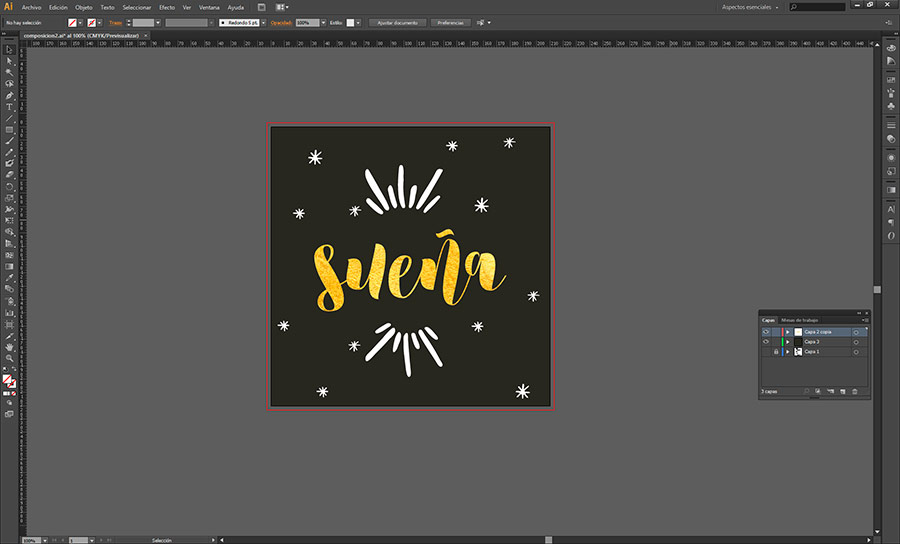Expand the Capa 1 layer contents
The height and width of the screenshot is (544, 900).
pyautogui.click(x=788, y=352)
